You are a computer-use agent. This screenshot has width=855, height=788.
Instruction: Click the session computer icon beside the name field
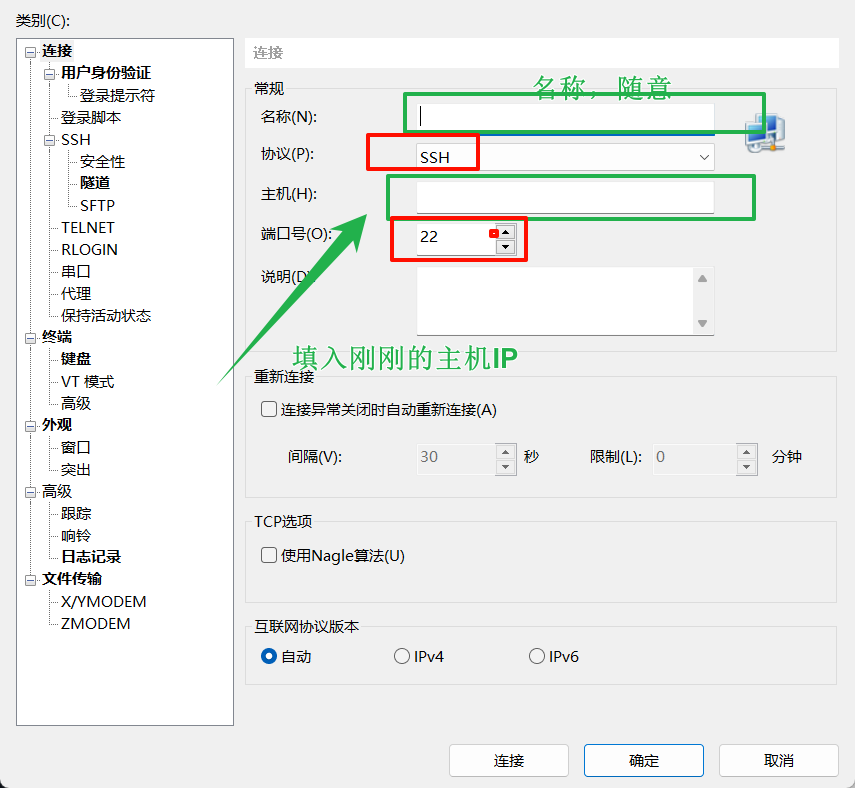[x=765, y=133]
